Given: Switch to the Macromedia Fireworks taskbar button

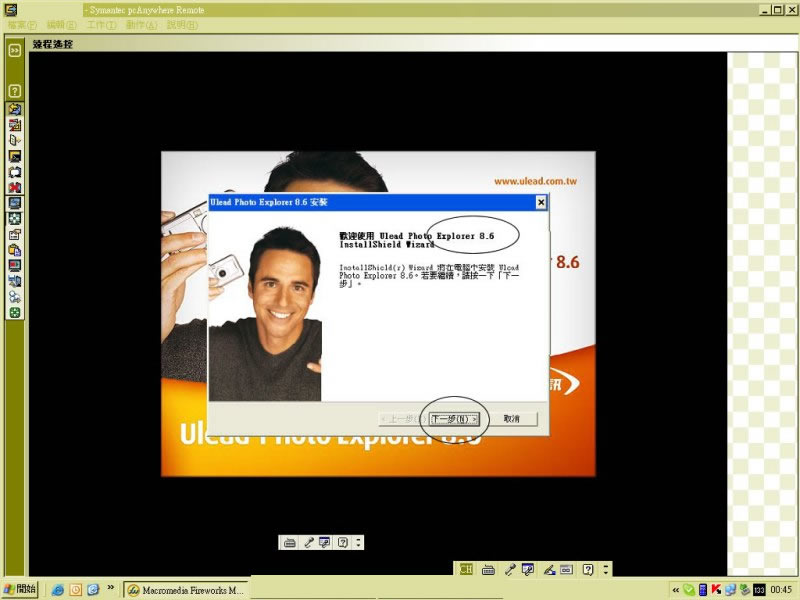Looking at the screenshot, I should coord(186,590).
